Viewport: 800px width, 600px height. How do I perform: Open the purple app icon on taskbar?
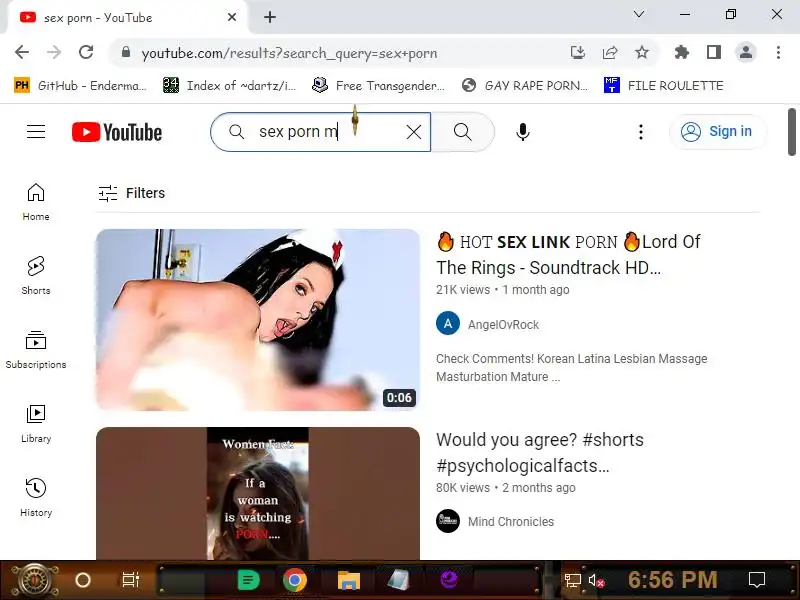click(449, 580)
